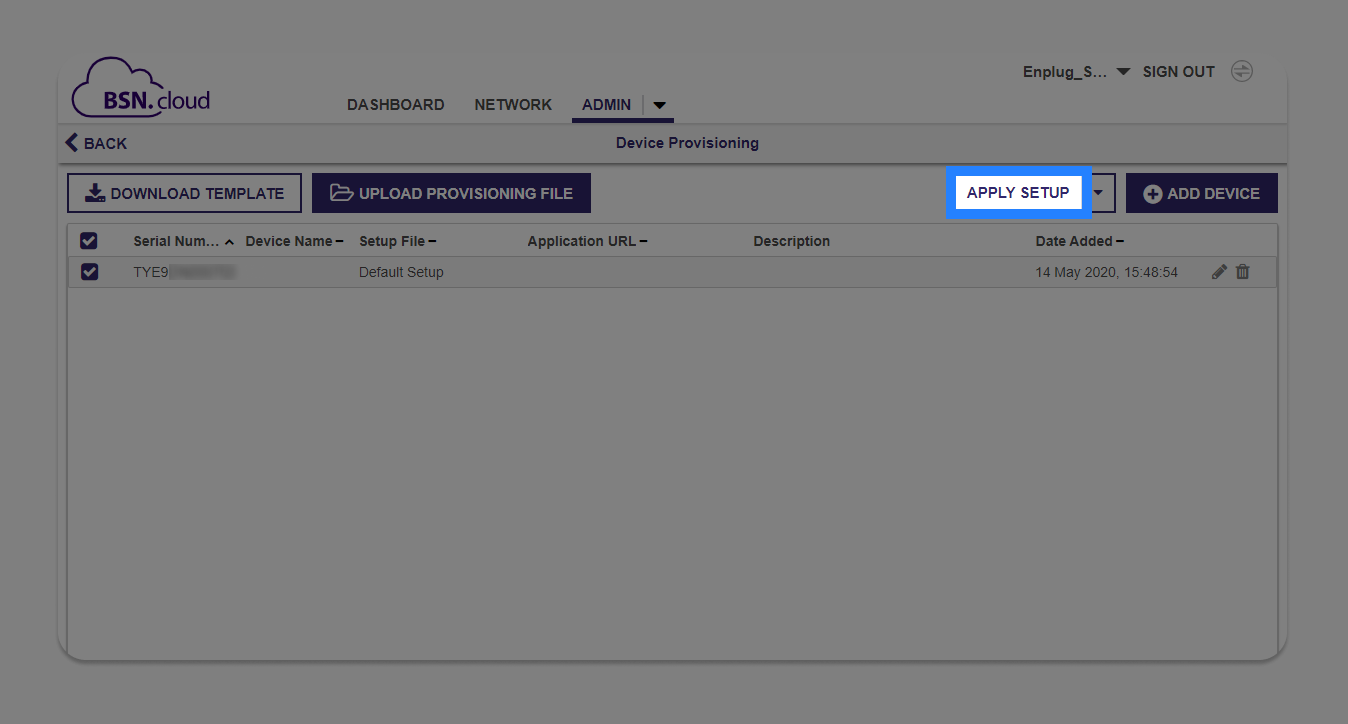This screenshot has height=724, width=1348.
Task: Click the ascending sort arrow on Serial Number
Action: click(228, 240)
